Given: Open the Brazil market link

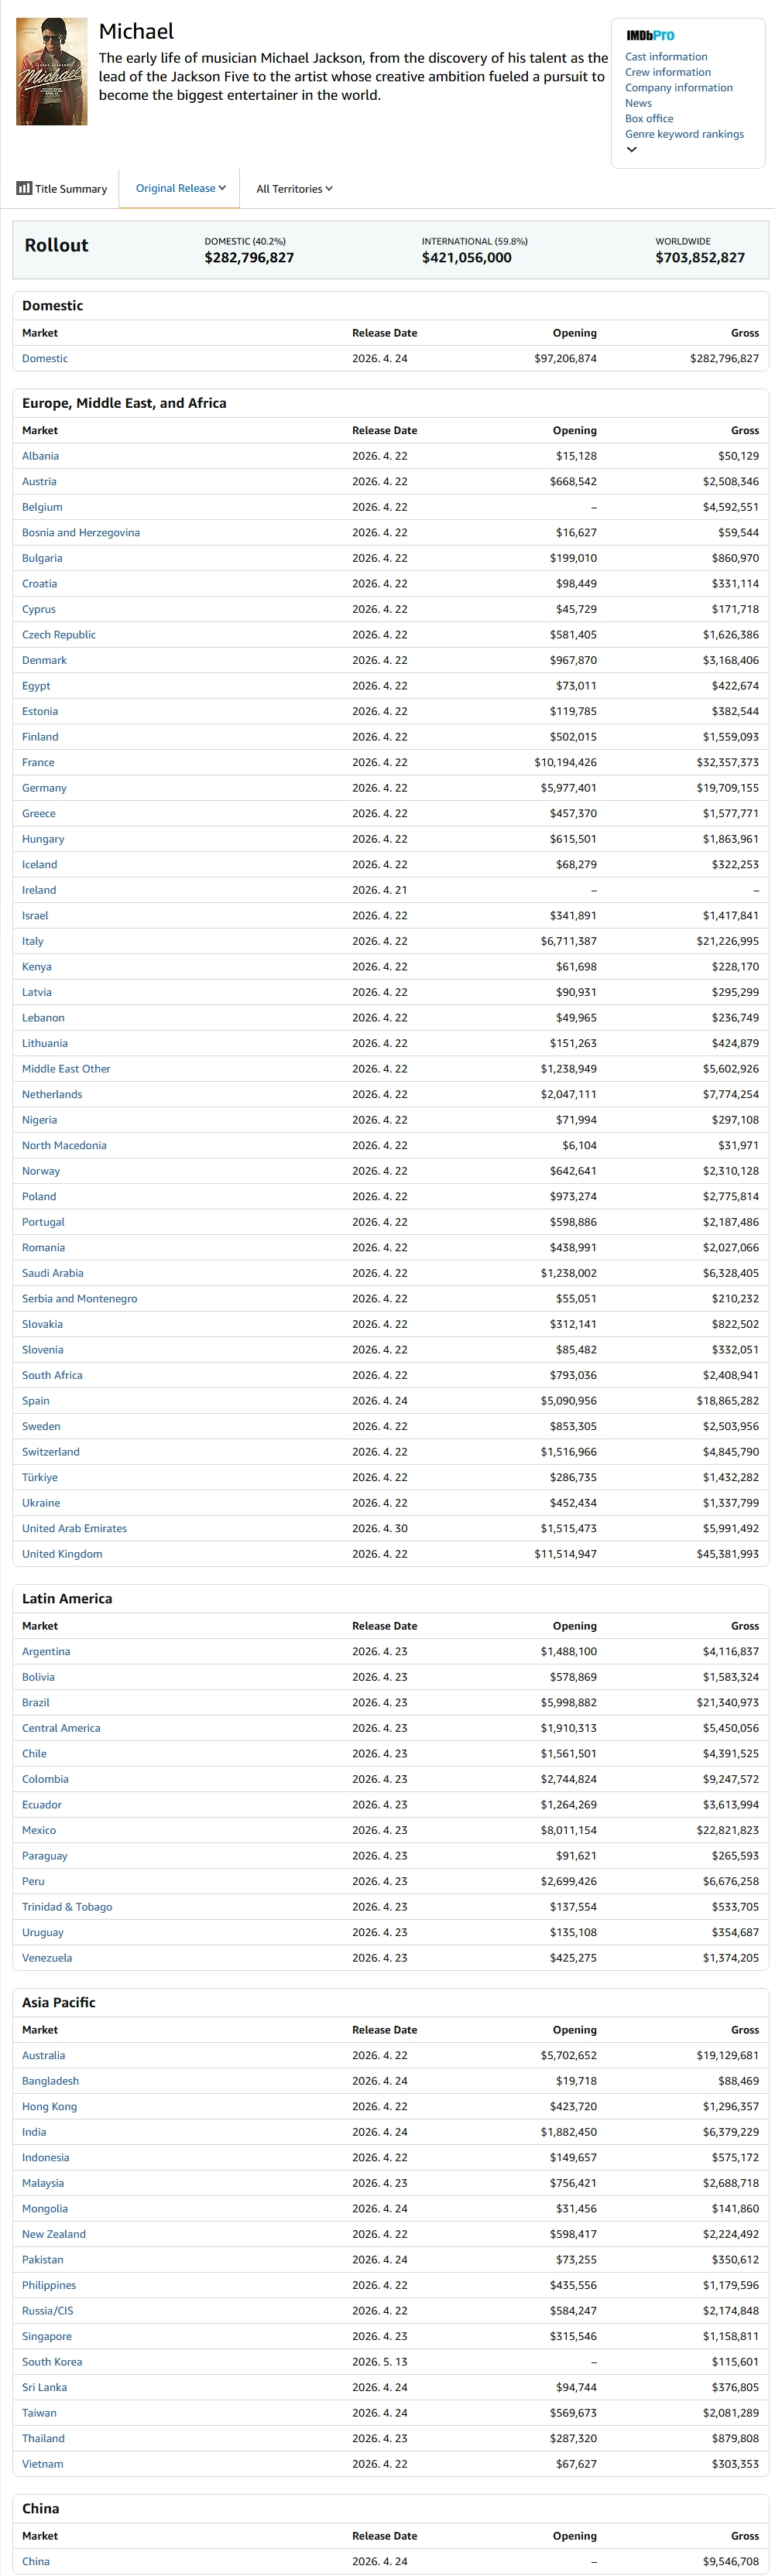Looking at the screenshot, I should pyautogui.click(x=36, y=1703).
